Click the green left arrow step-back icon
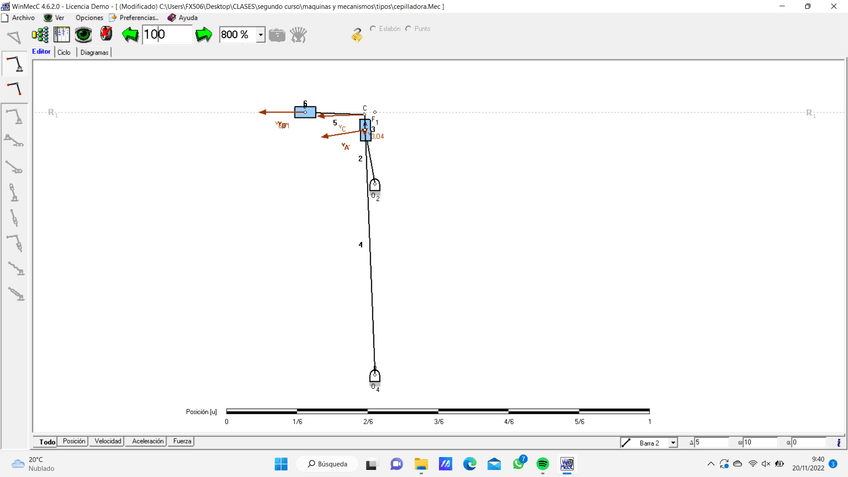The height and width of the screenshot is (477, 848). tap(130, 35)
